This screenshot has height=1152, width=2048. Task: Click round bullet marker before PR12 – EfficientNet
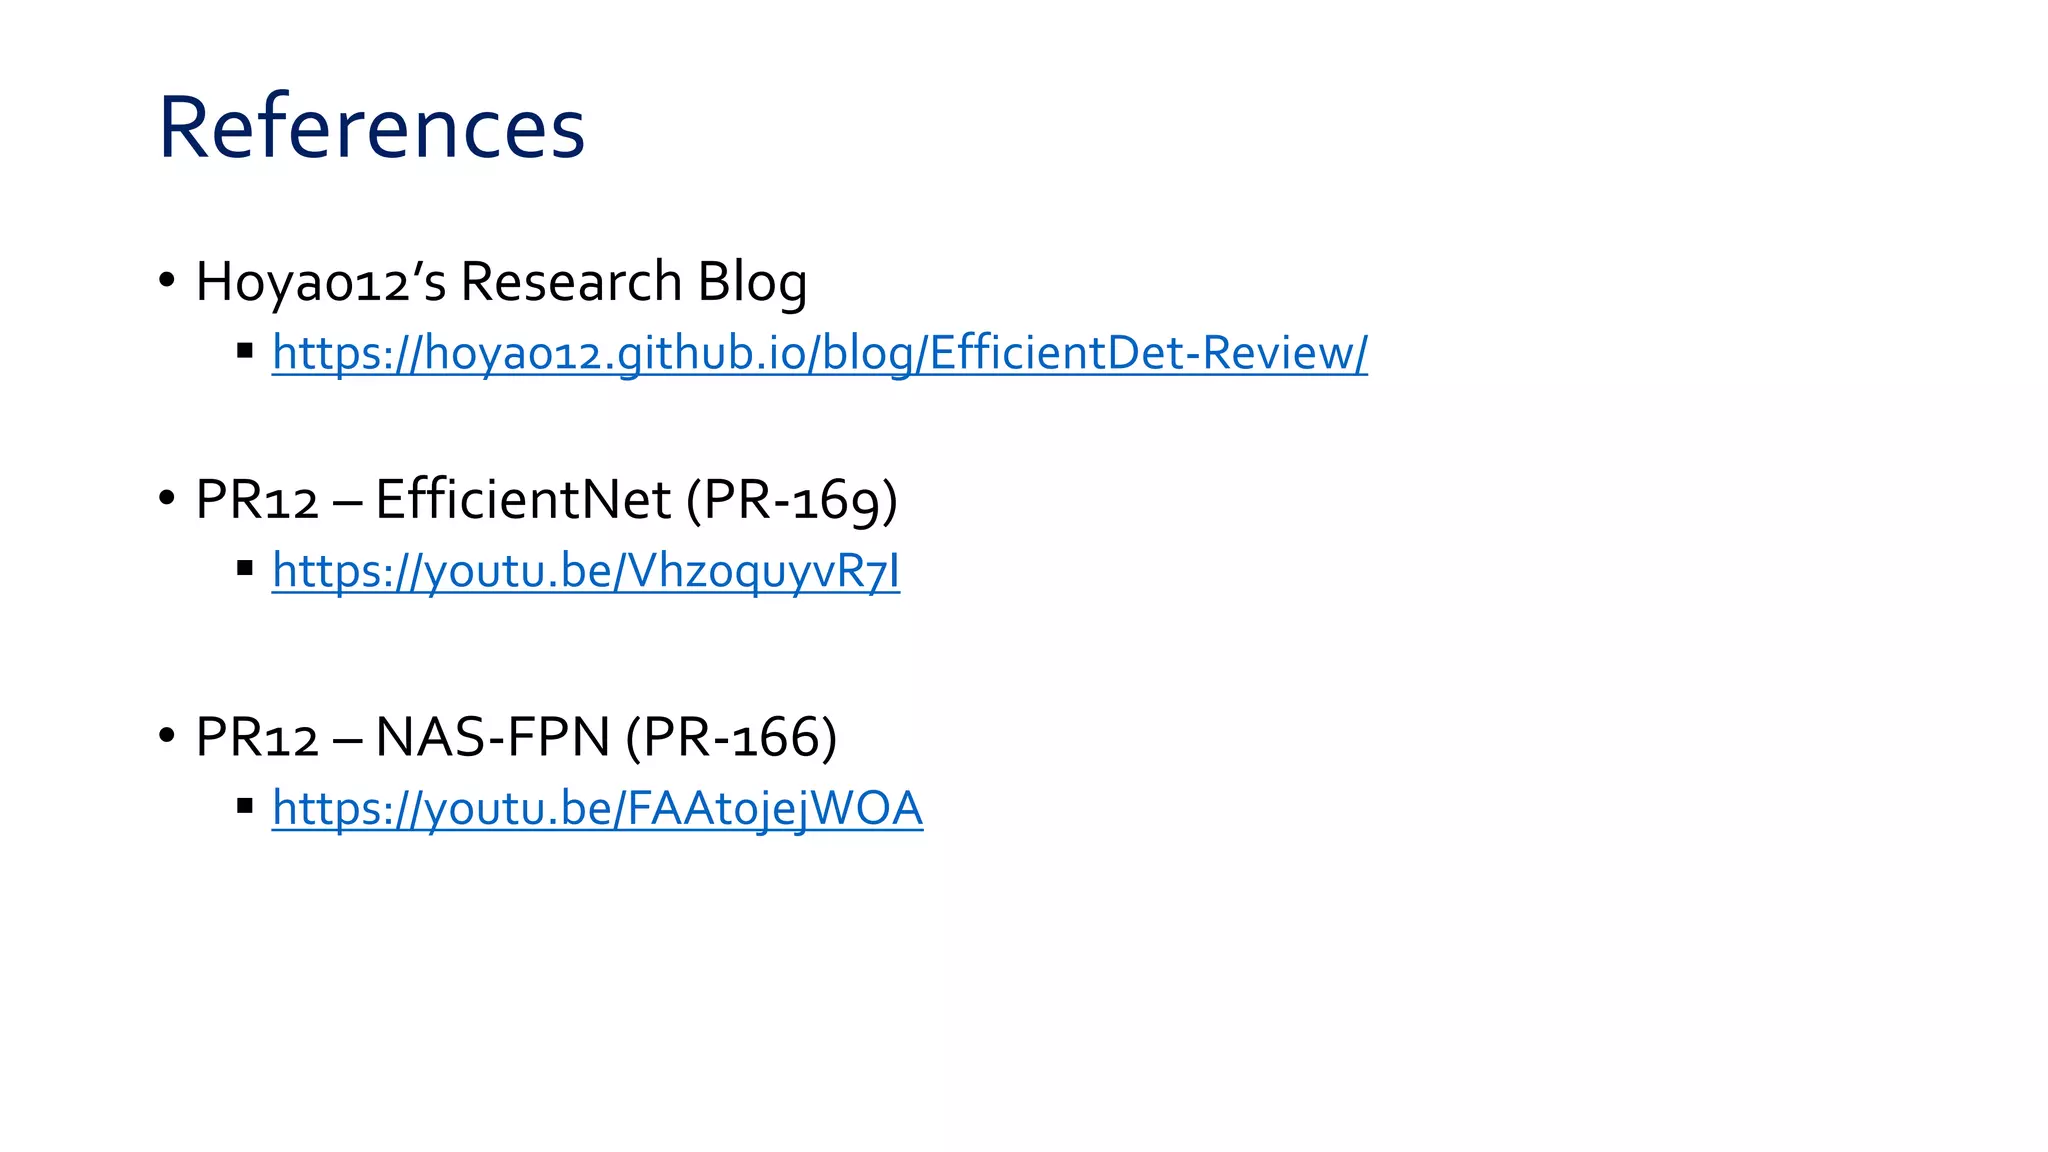pyautogui.click(x=167, y=498)
